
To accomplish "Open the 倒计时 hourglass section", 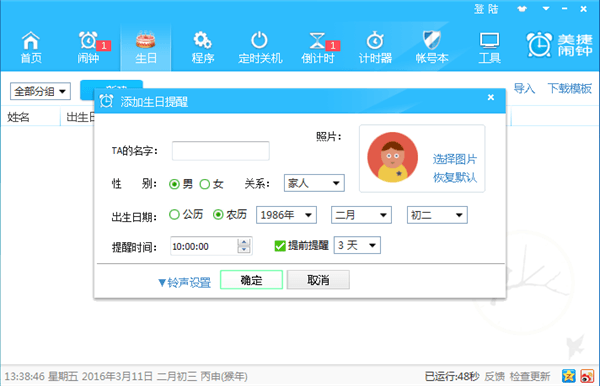I will click(x=318, y=47).
